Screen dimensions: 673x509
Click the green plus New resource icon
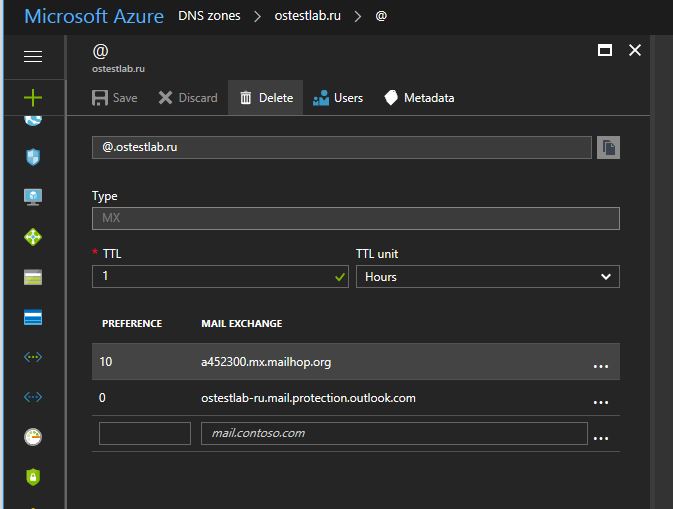click(33, 98)
